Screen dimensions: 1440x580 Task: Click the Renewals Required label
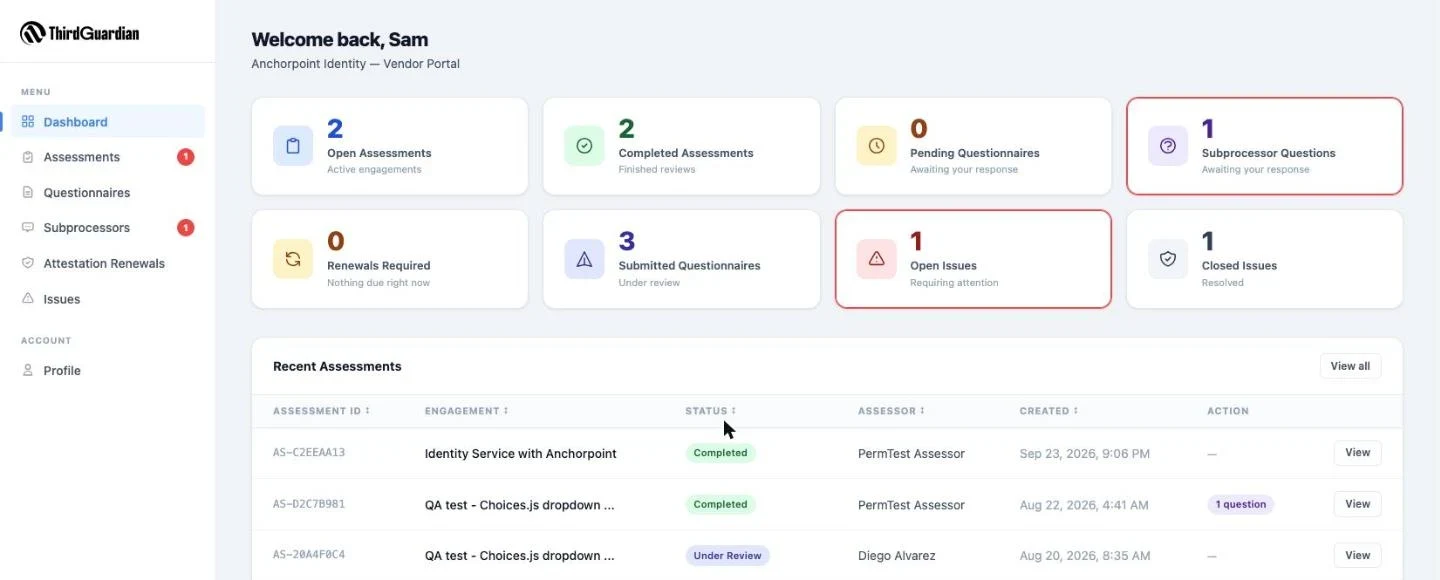(379, 266)
